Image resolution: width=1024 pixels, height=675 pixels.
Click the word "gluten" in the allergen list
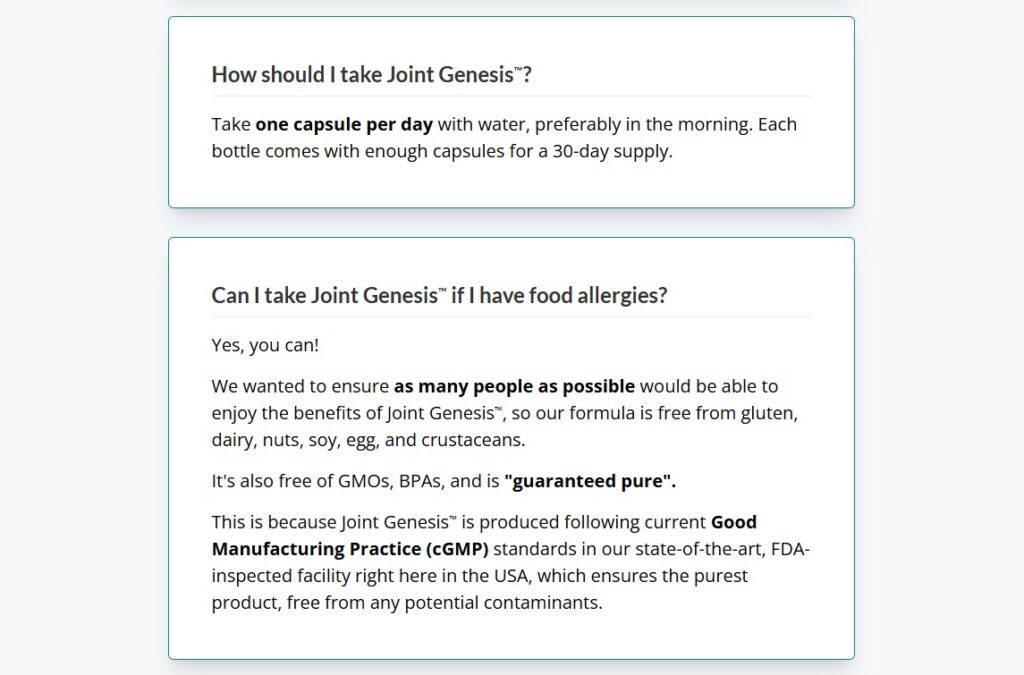point(769,413)
